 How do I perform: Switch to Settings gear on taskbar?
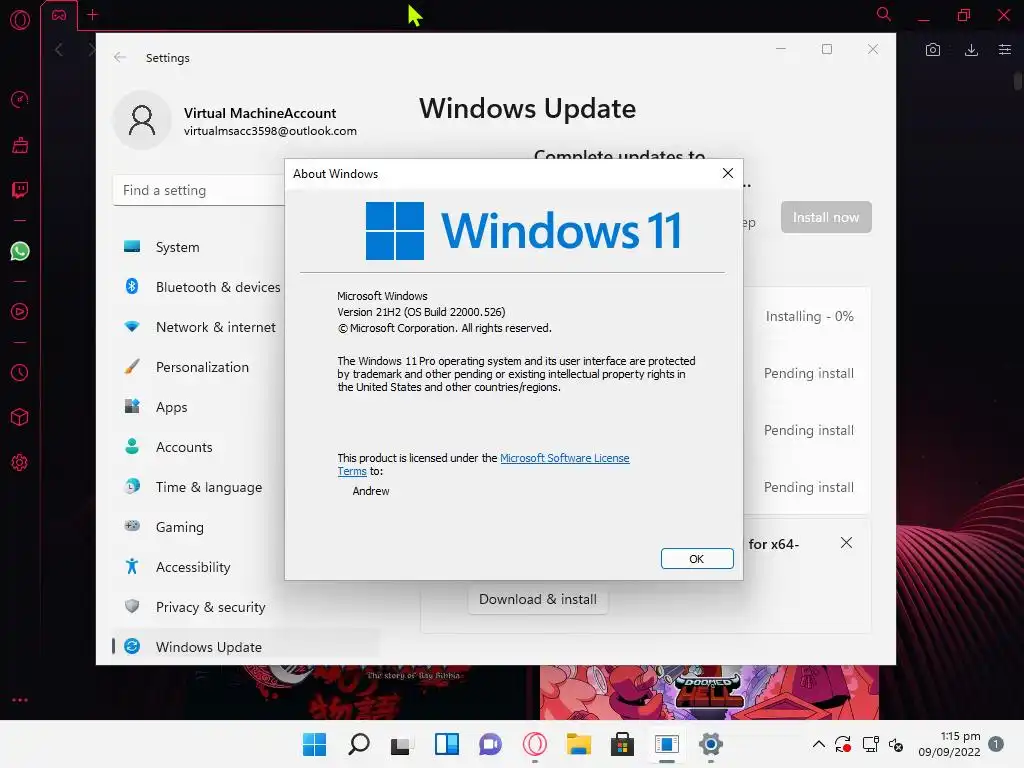tap(711, 744)
